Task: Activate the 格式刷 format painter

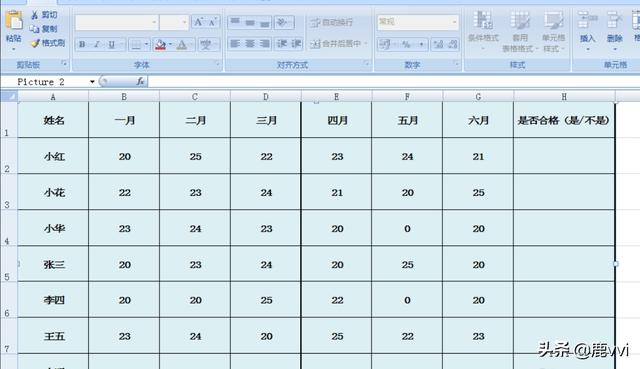Action: pyautogui.click(x=48, y=42)
